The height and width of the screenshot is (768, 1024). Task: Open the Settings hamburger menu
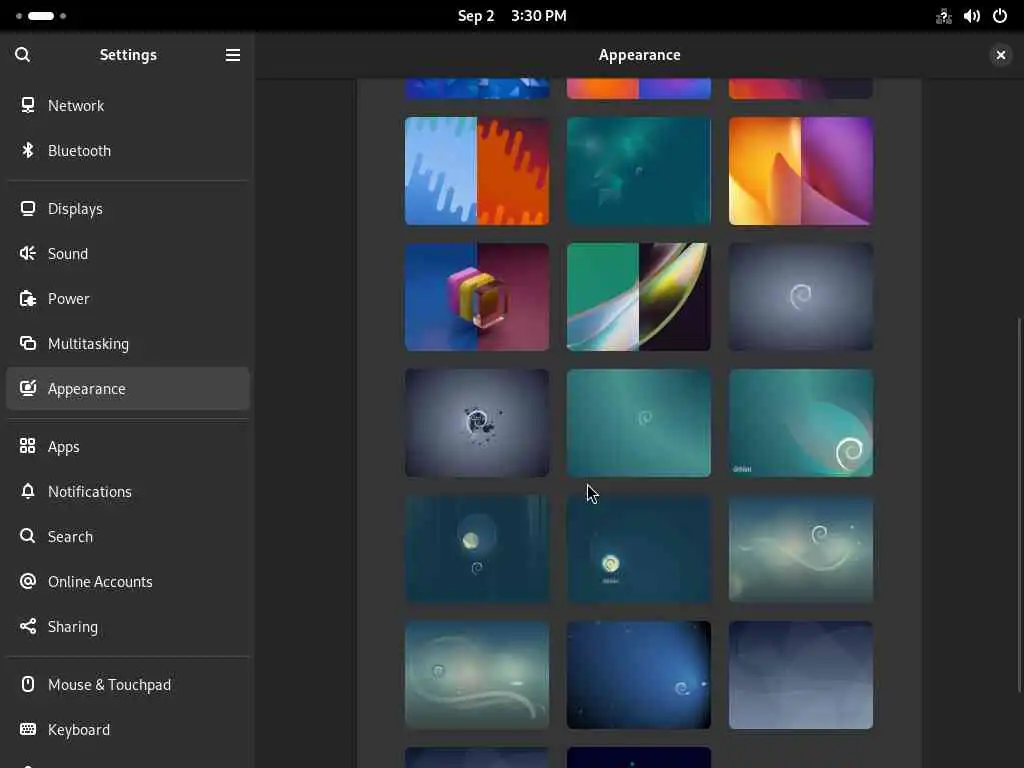point(232,55)
